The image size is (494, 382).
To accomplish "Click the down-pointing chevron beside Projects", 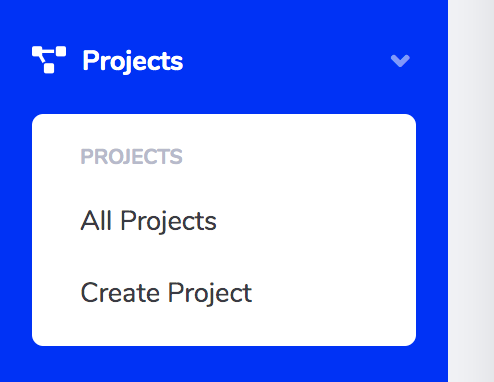I will [400, 61].
